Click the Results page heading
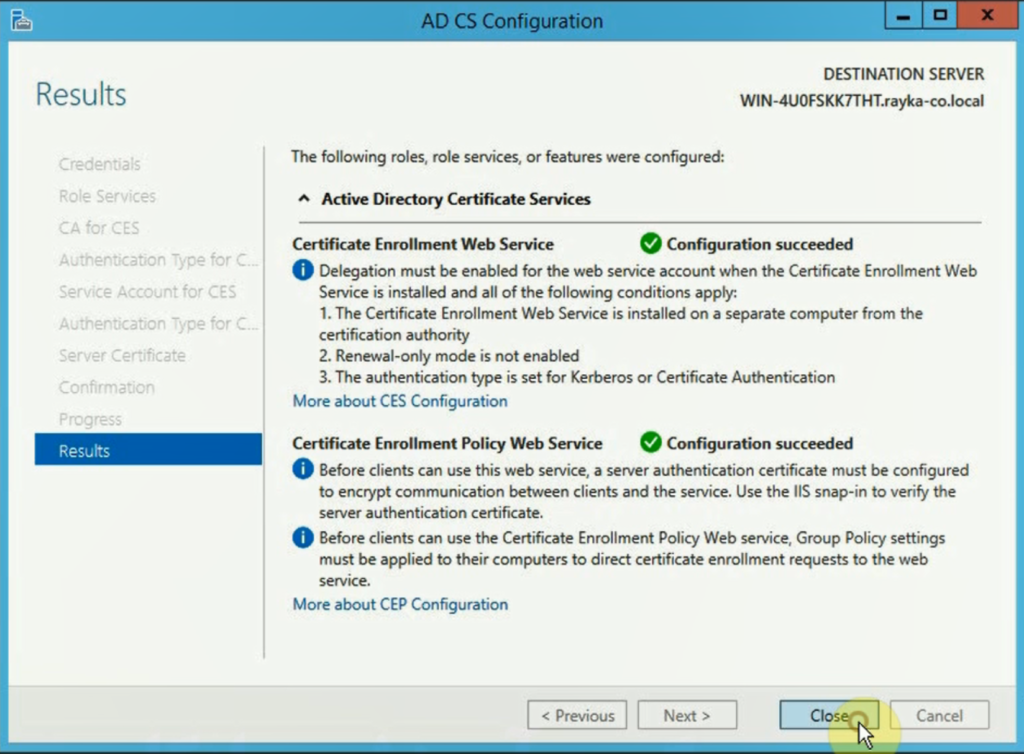The image size is (1024, 754). tap(81, 95)
